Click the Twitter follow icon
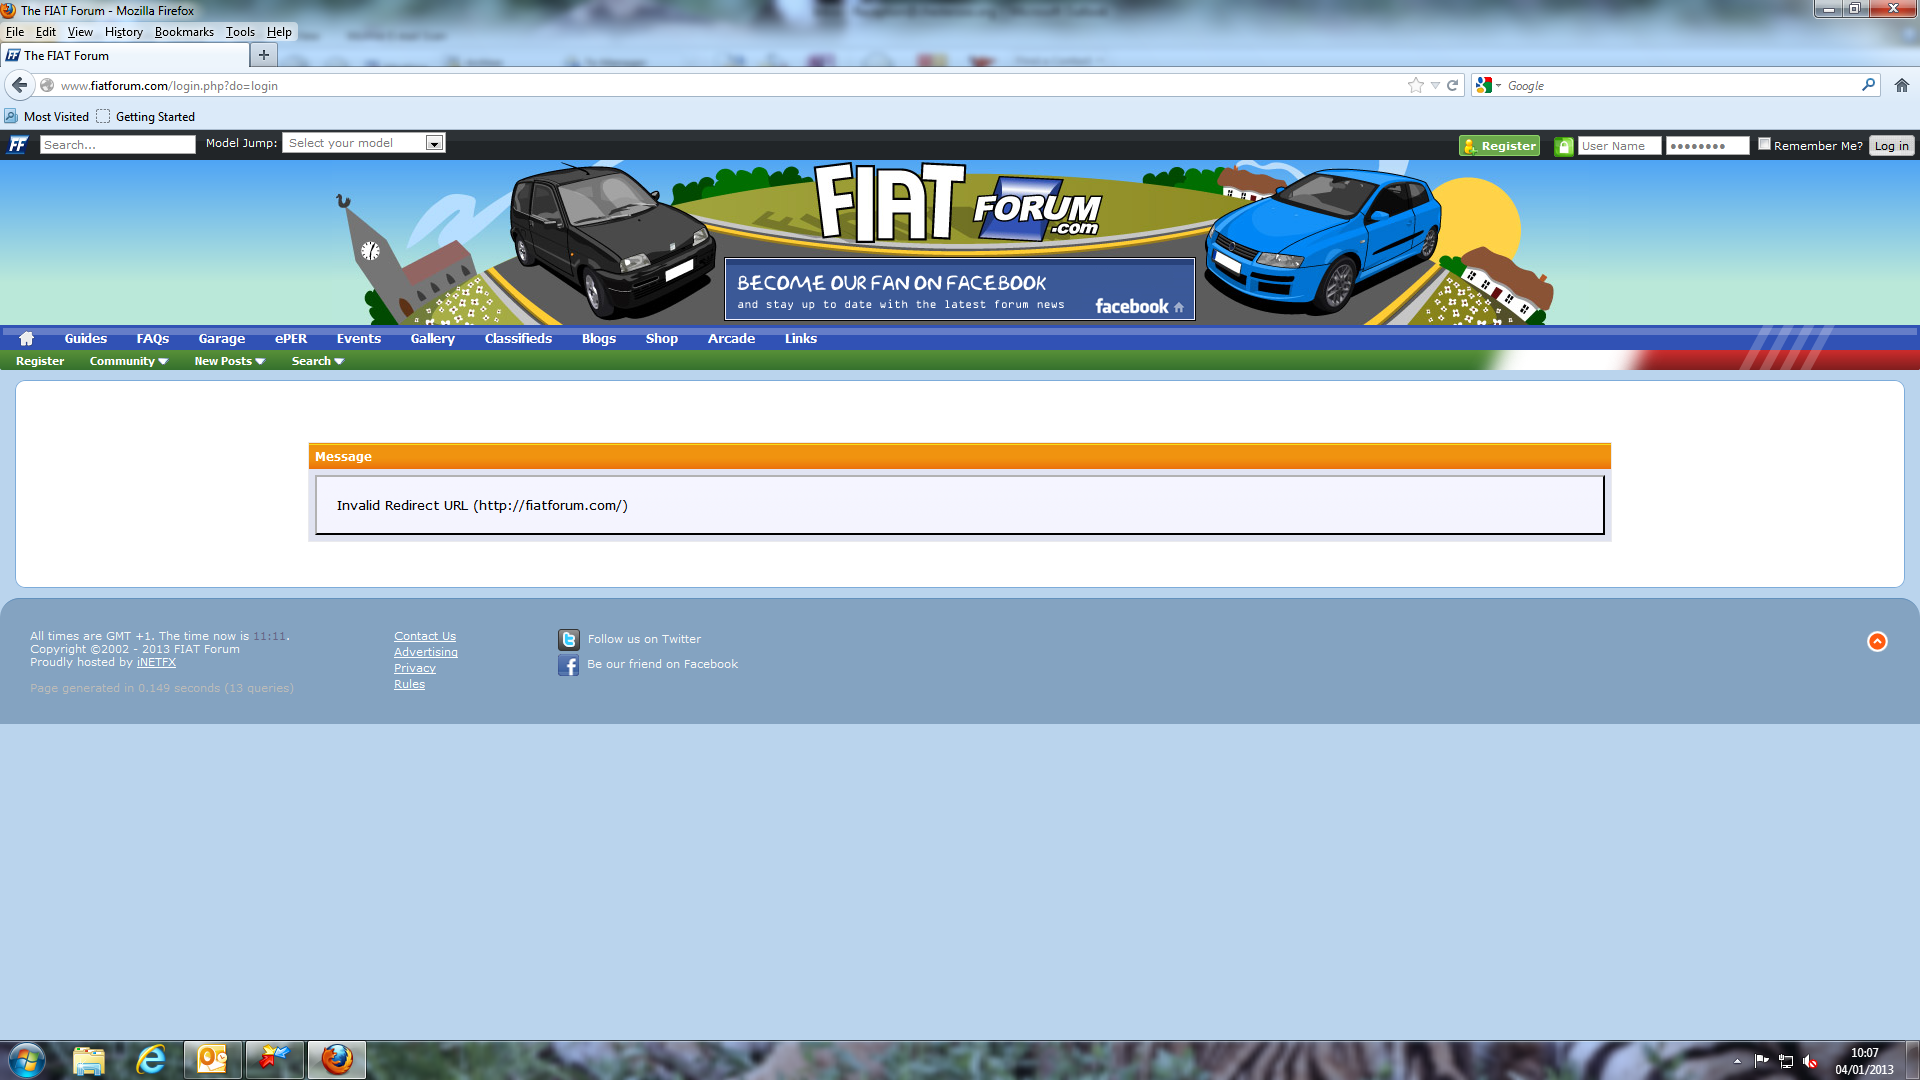The width and height of the screenshot is (1920, 1080). [x=570, y=638]
